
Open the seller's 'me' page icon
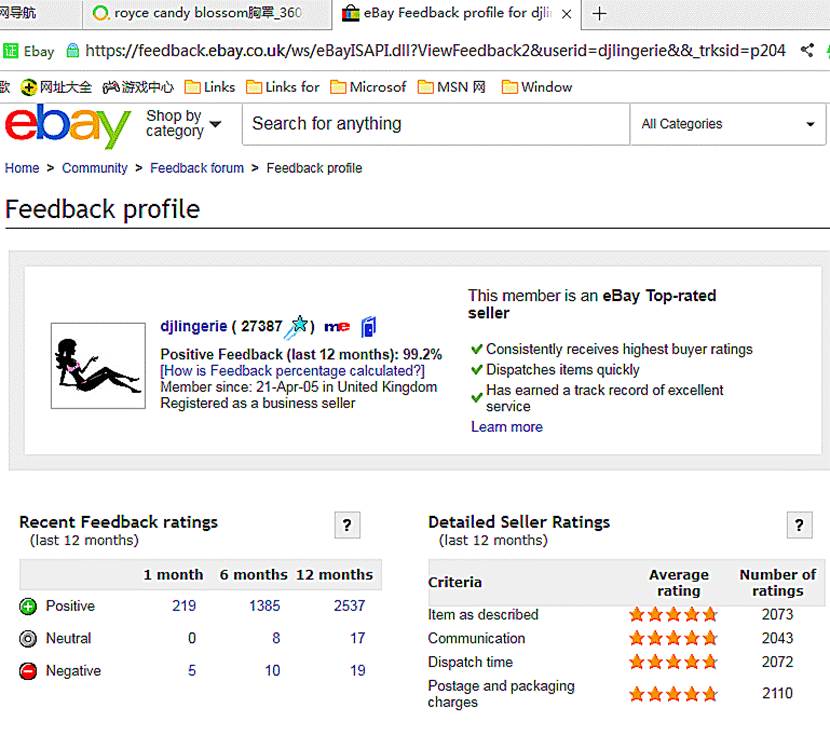[x=336, y=327]
